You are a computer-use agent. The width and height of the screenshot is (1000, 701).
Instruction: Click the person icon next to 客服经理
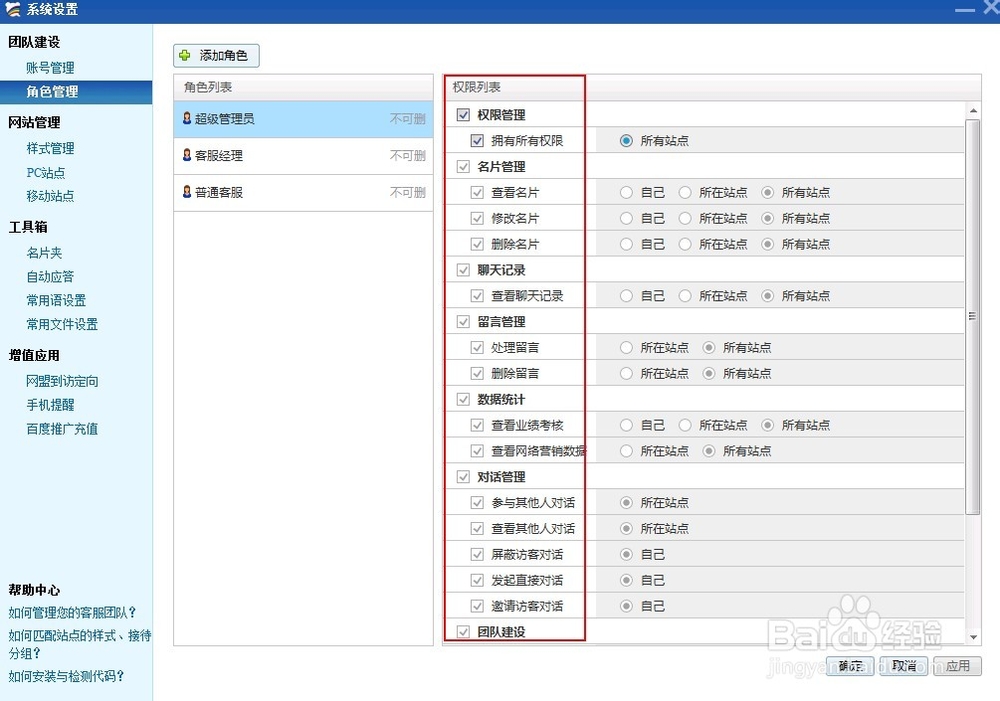(x=188, y=155)
